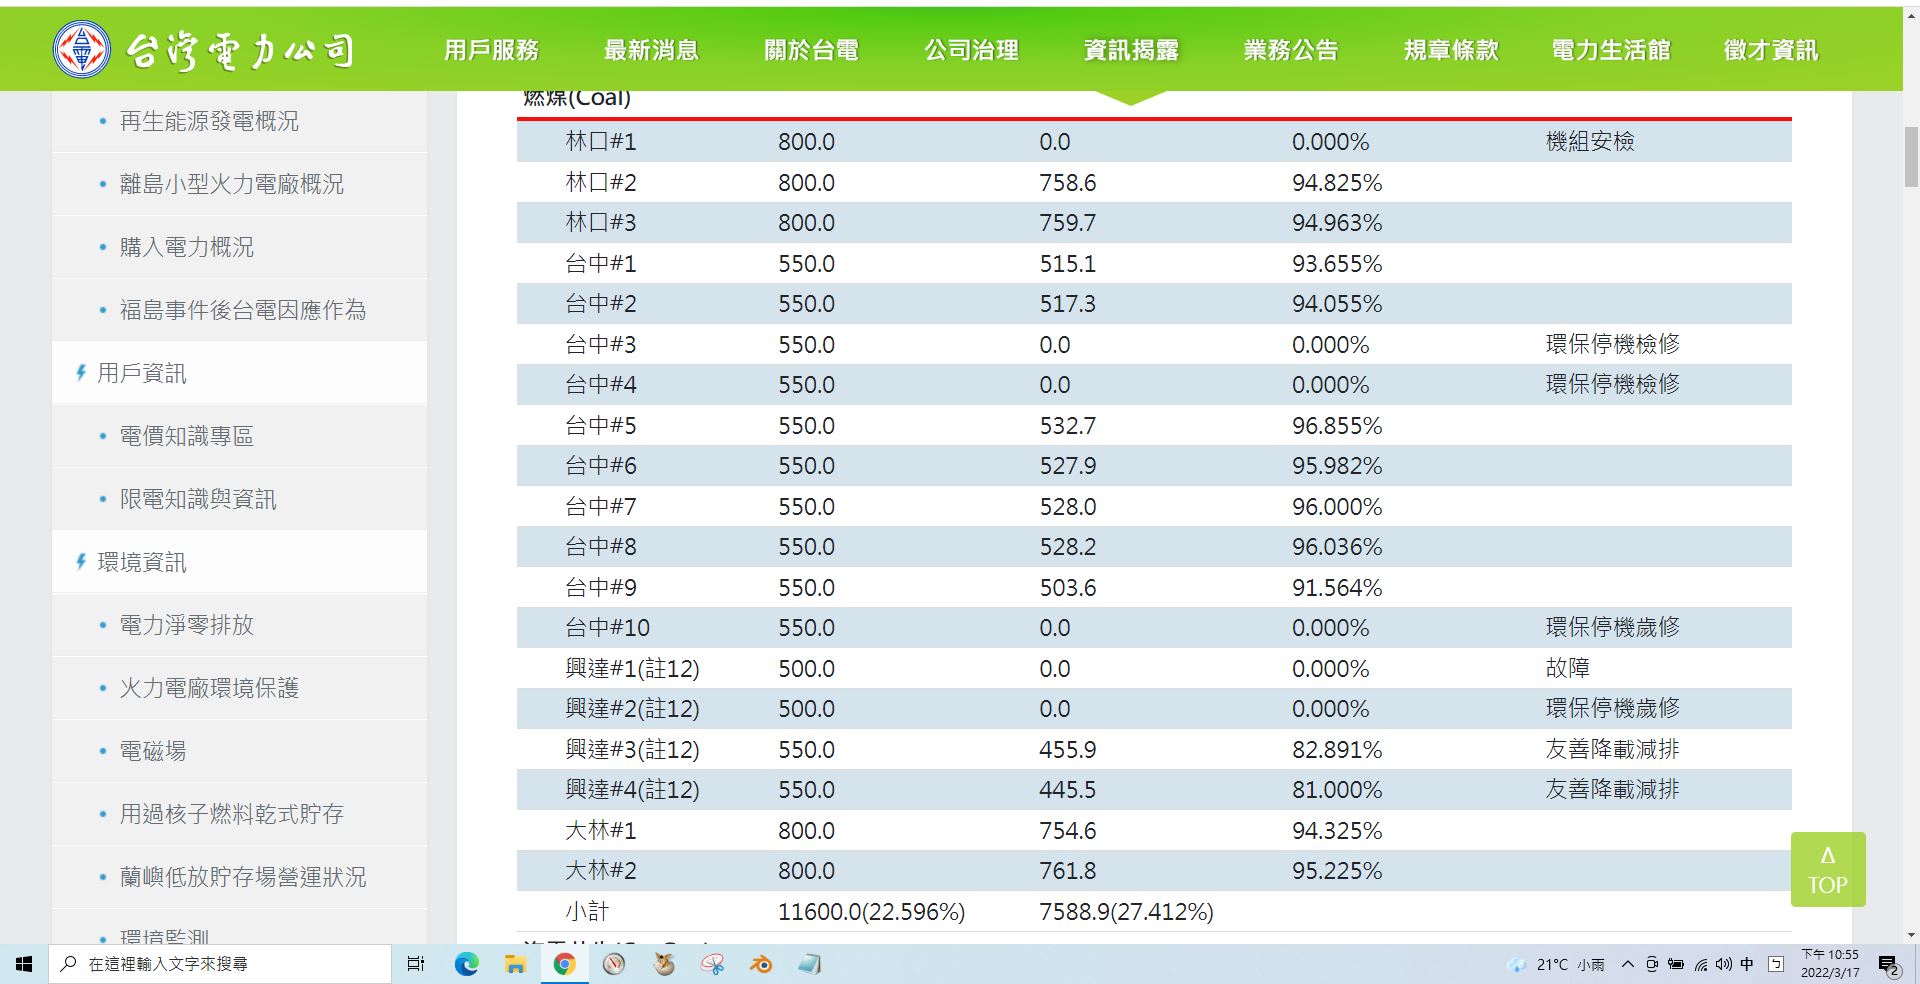Viewport: 1920px width, 984px height.
Task: Click the 台中#1 unit name cell
Action: coord(600,264)
